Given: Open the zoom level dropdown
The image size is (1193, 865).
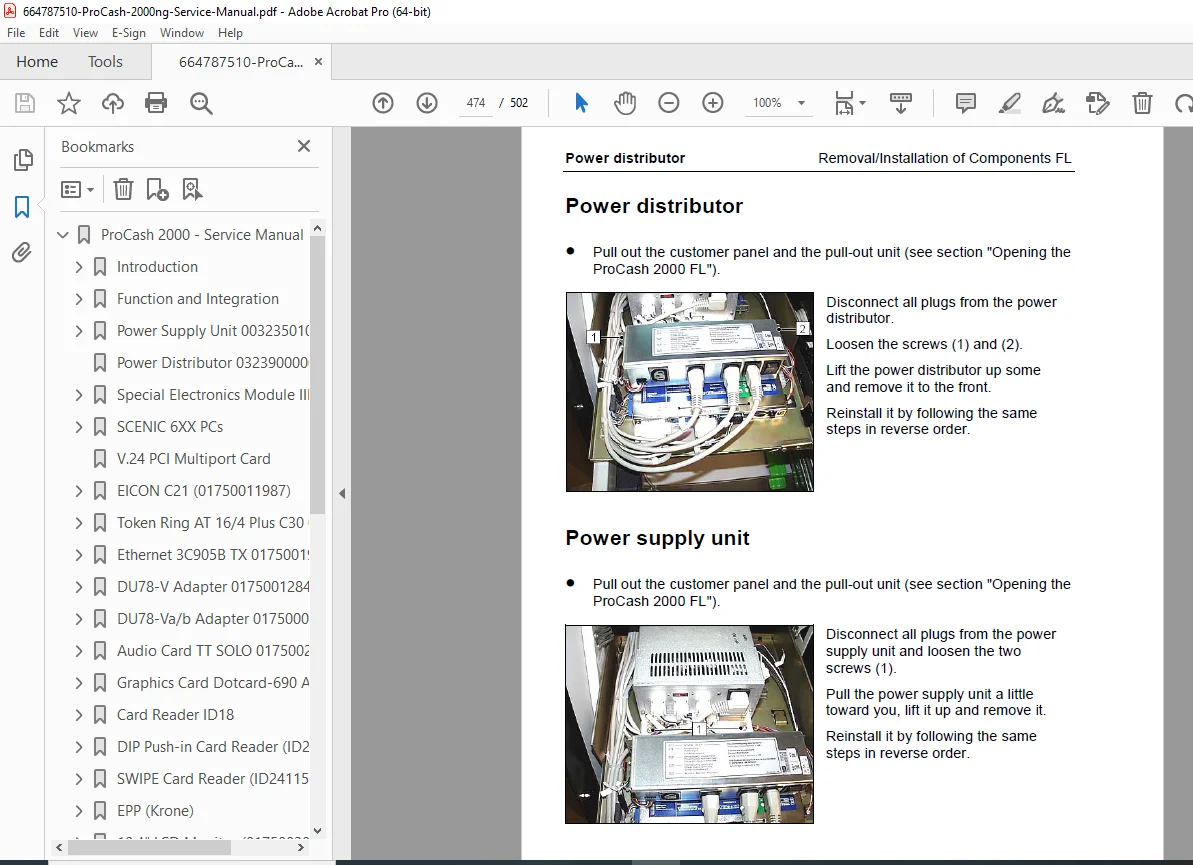Looking at the screenshot, I should coord(801,103).
